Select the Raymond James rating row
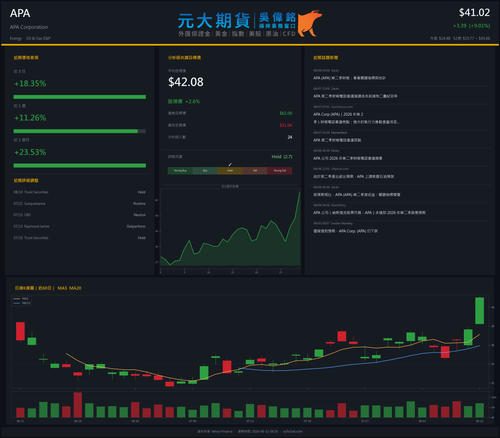This screenshot has height=438, width=500. pos(80,226)
